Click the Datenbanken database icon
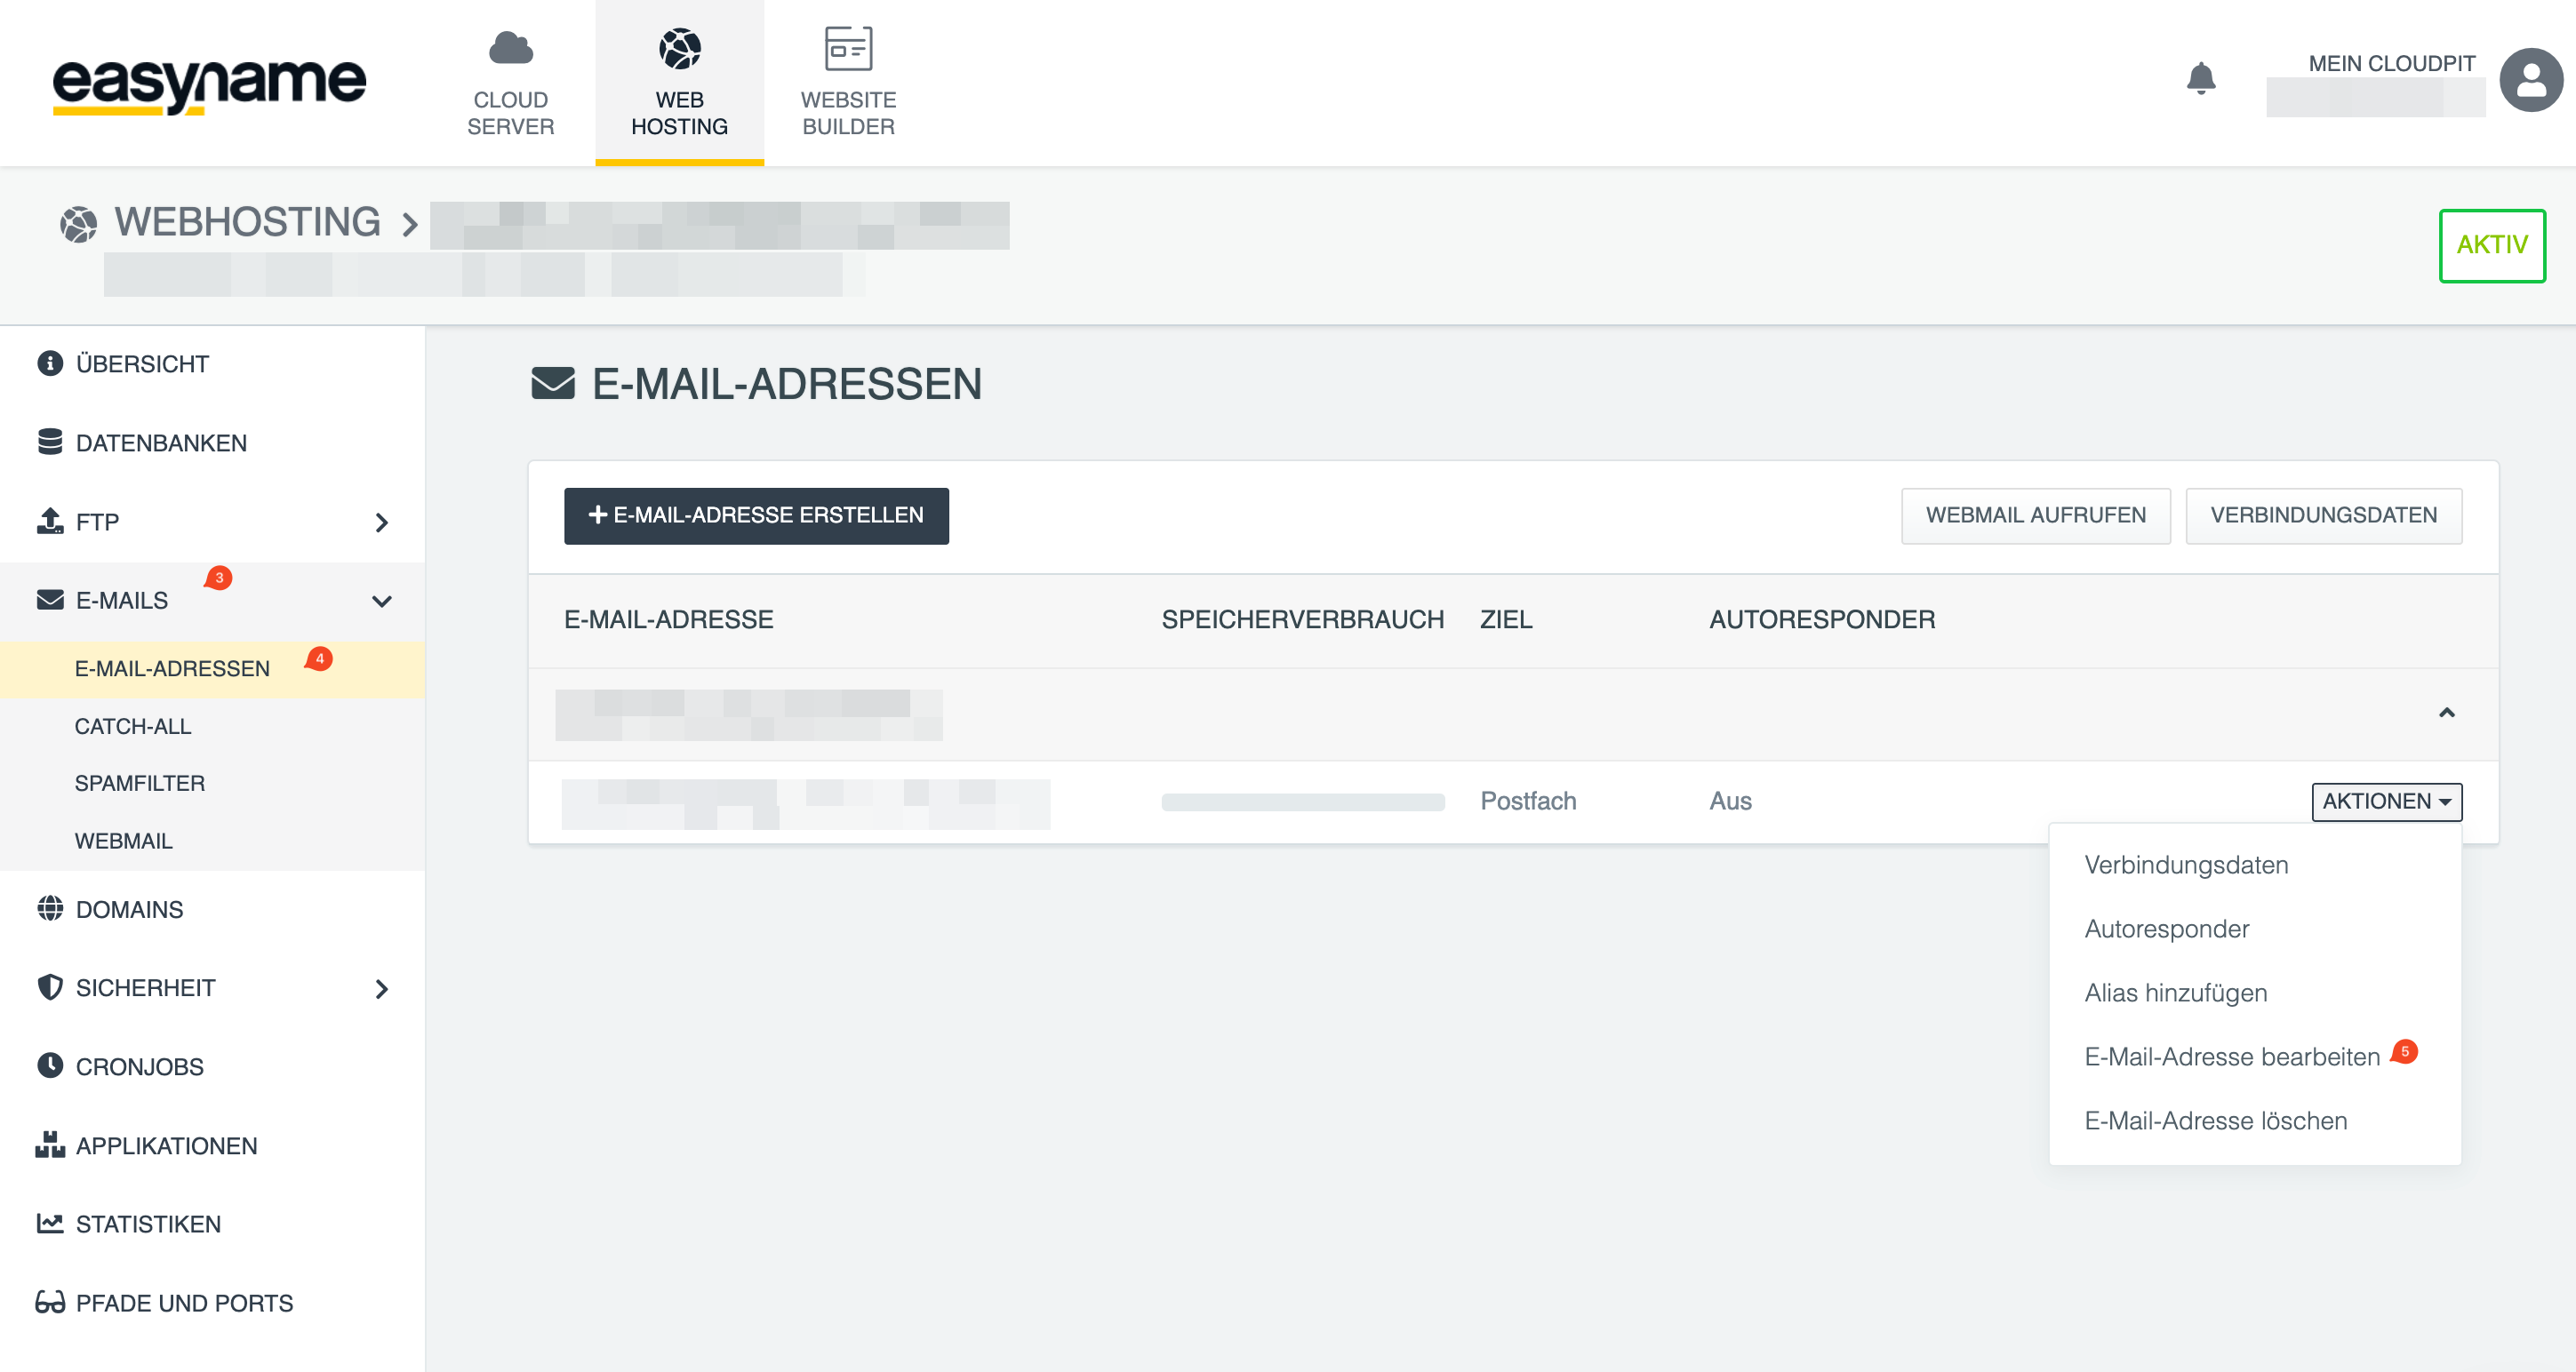Image resolution: width=2576 pixels, height=1372 pixels. pyautogui.click(x=50, y=442)
